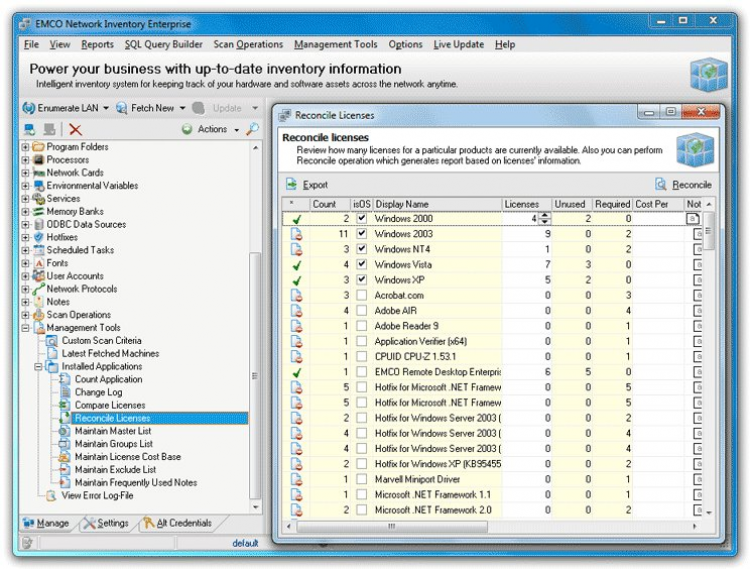The width and height of the screenshot is (750, 569).
Task: Click the magnifier search icon beside Actions
Action: pos(253,129)
